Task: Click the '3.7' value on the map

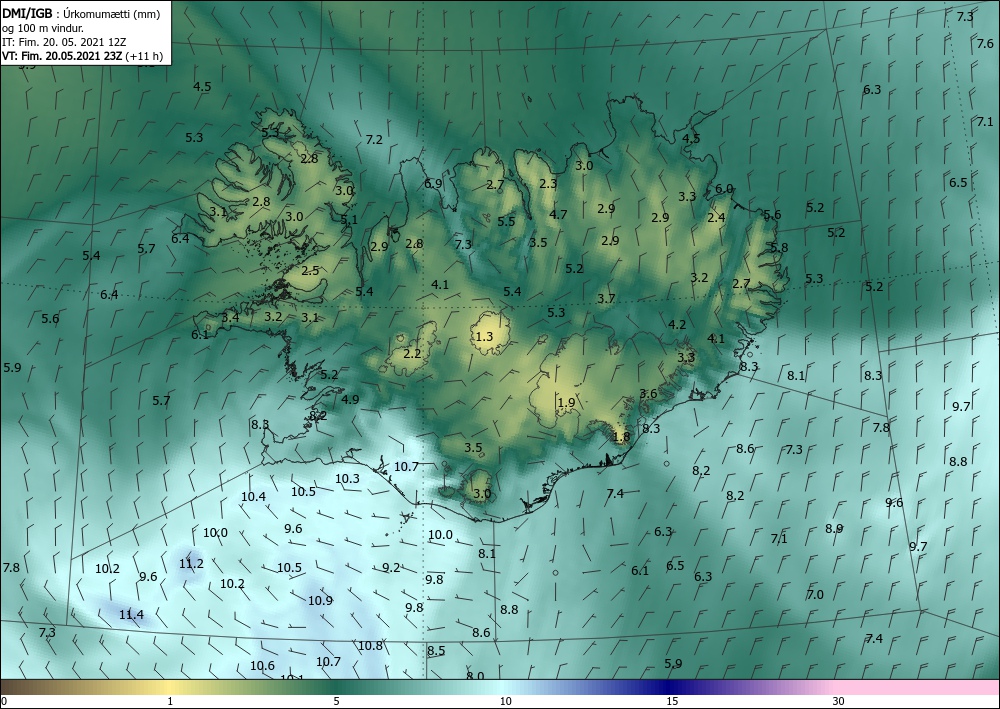Action: pyautogui.click(x=606, y=298)
